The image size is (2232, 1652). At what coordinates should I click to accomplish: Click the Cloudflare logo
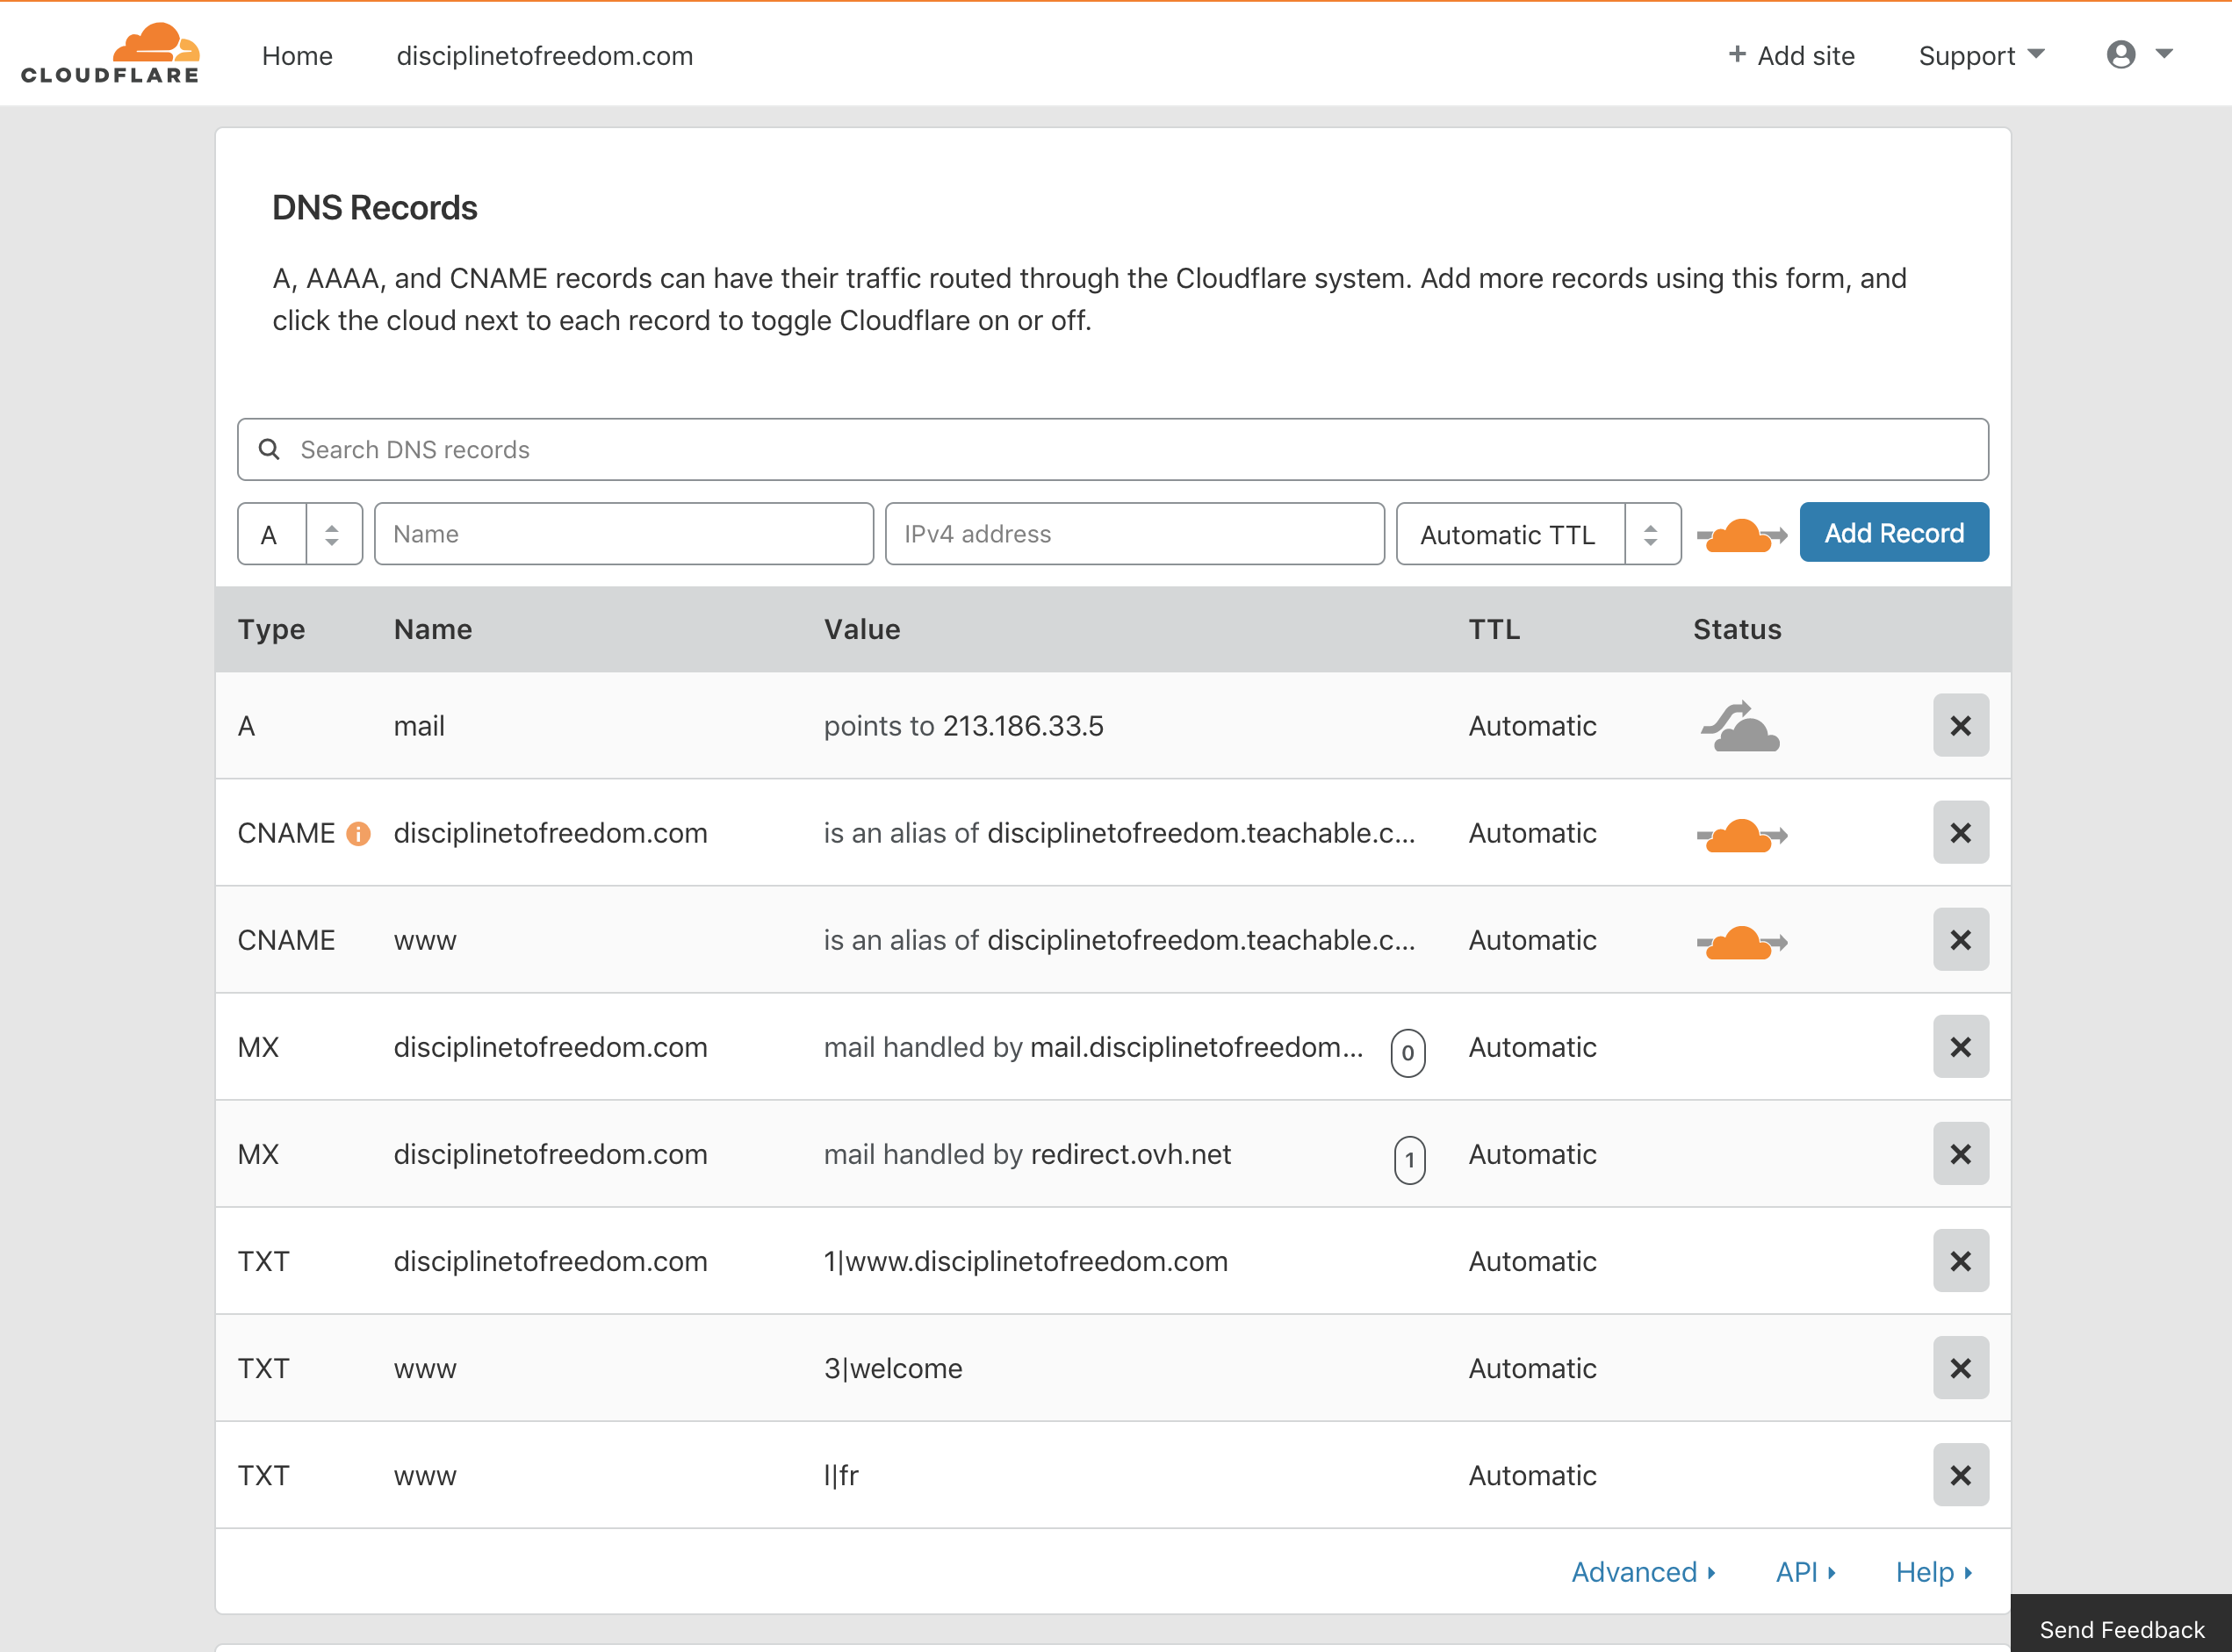[x=110, y=54]
